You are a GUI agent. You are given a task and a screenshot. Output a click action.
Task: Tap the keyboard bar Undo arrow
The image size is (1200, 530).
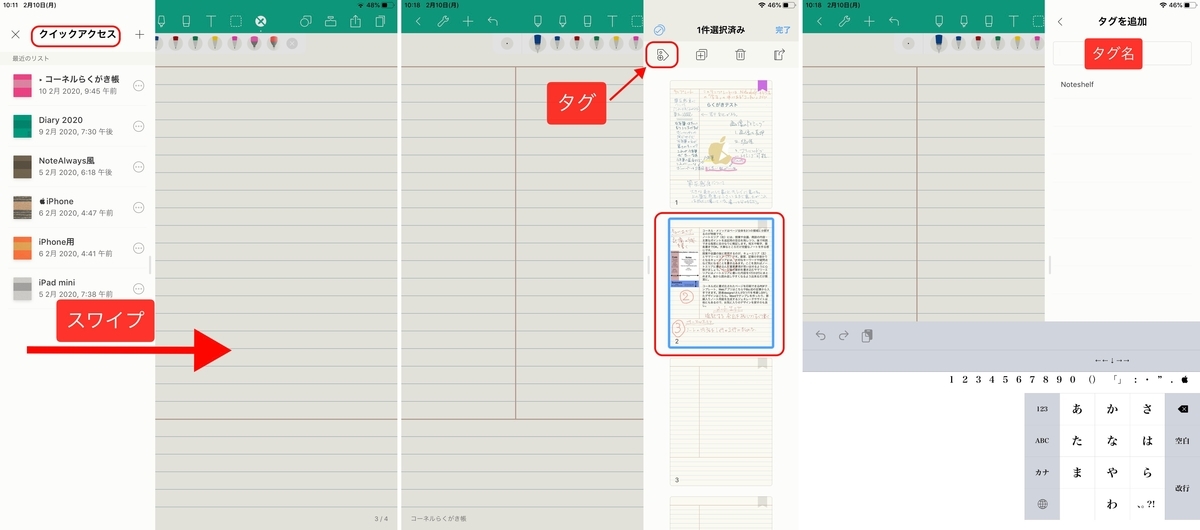click(x=820, y=335)
